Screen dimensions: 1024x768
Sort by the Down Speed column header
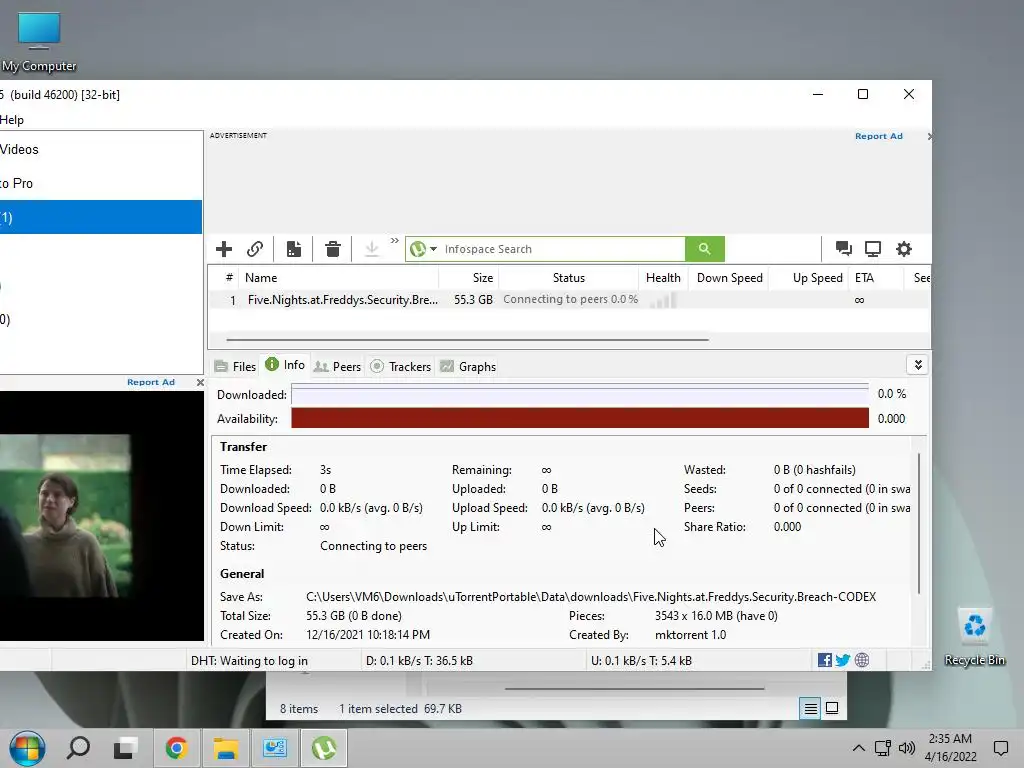pos(729,278)
